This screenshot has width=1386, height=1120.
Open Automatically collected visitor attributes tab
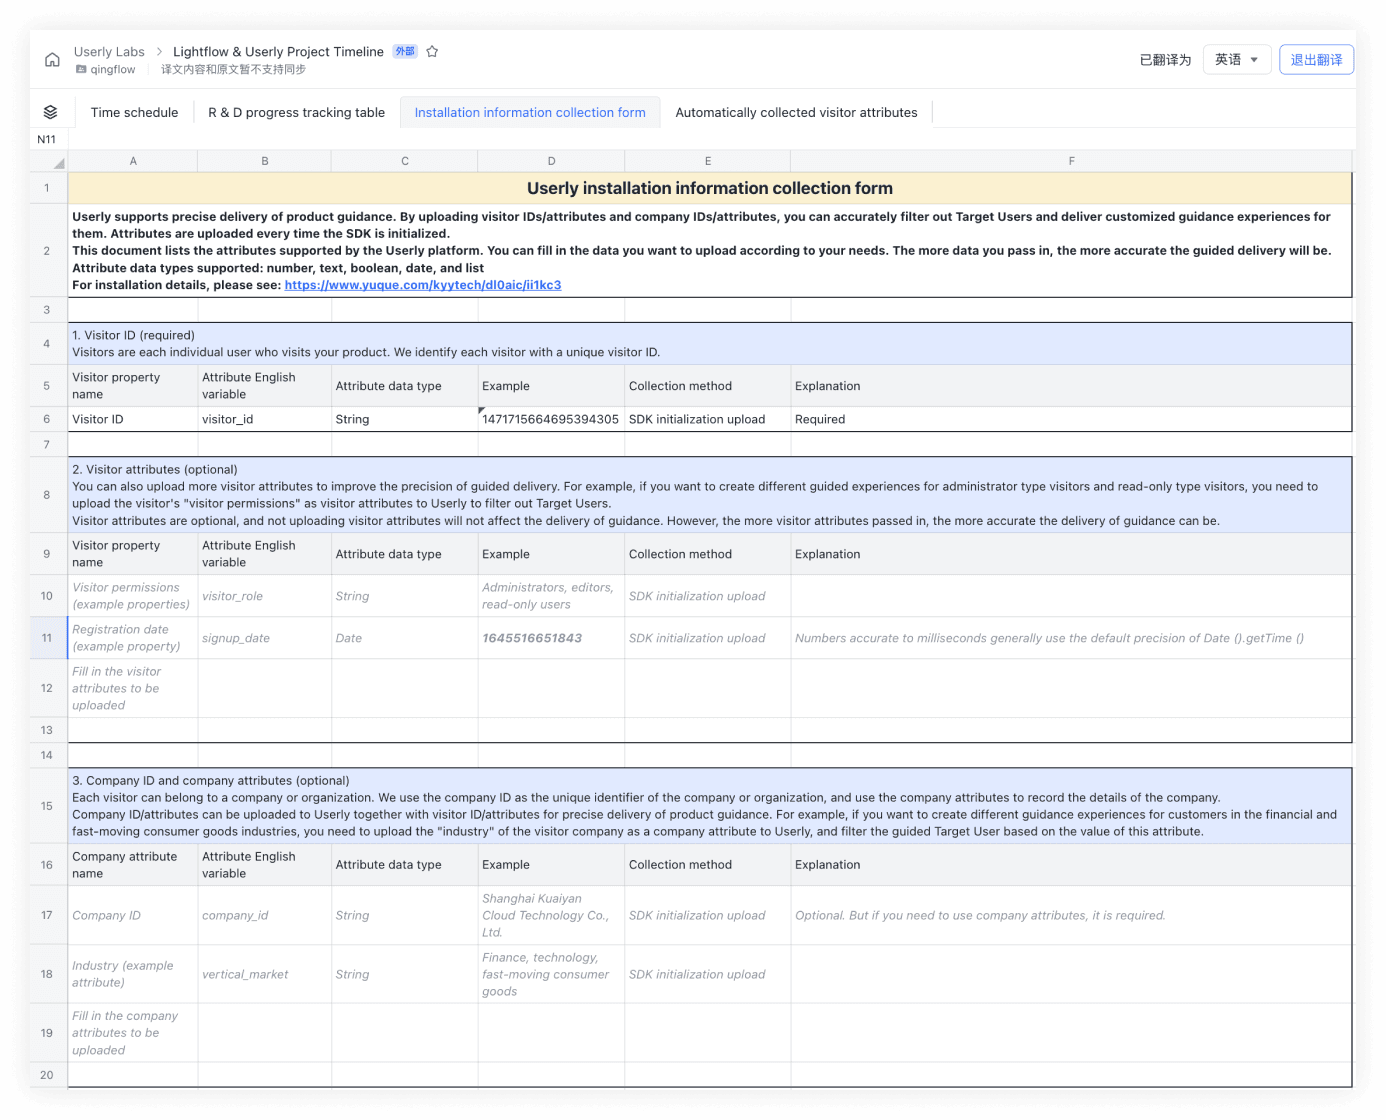coord(796,113)
